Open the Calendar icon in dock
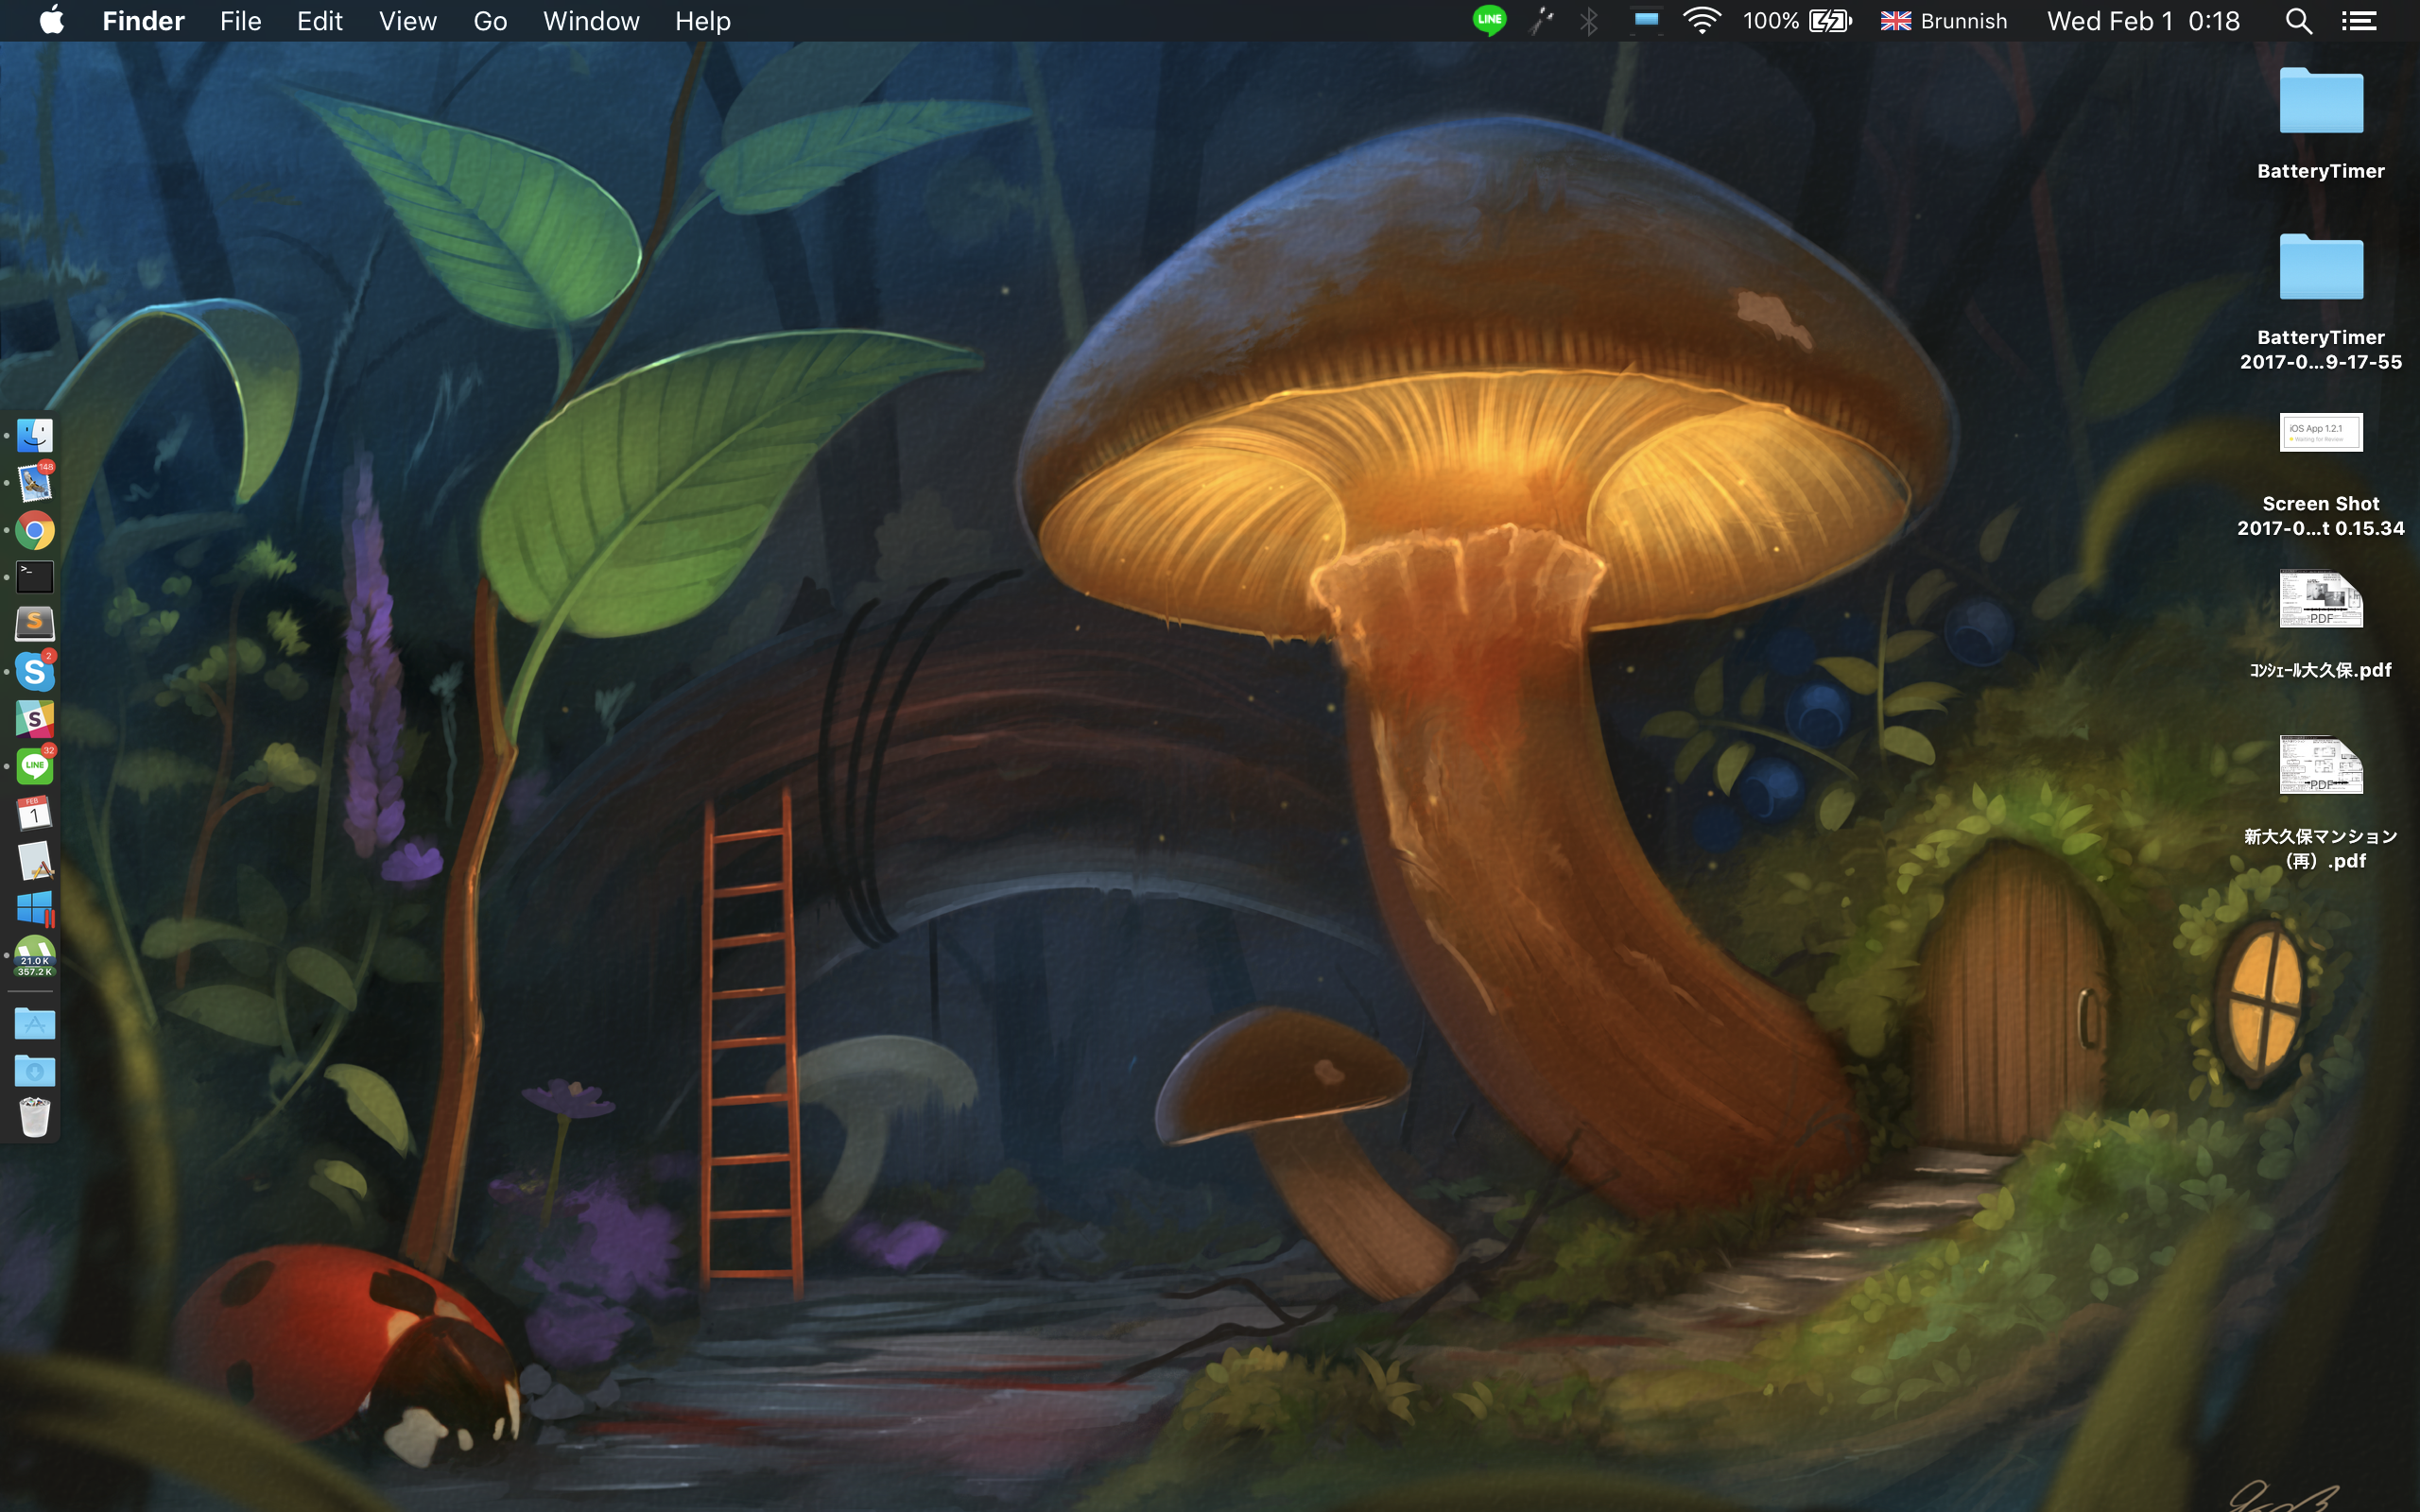Screen dimensions: 2420x1512 pyautogui.click(x=35, y=813)
